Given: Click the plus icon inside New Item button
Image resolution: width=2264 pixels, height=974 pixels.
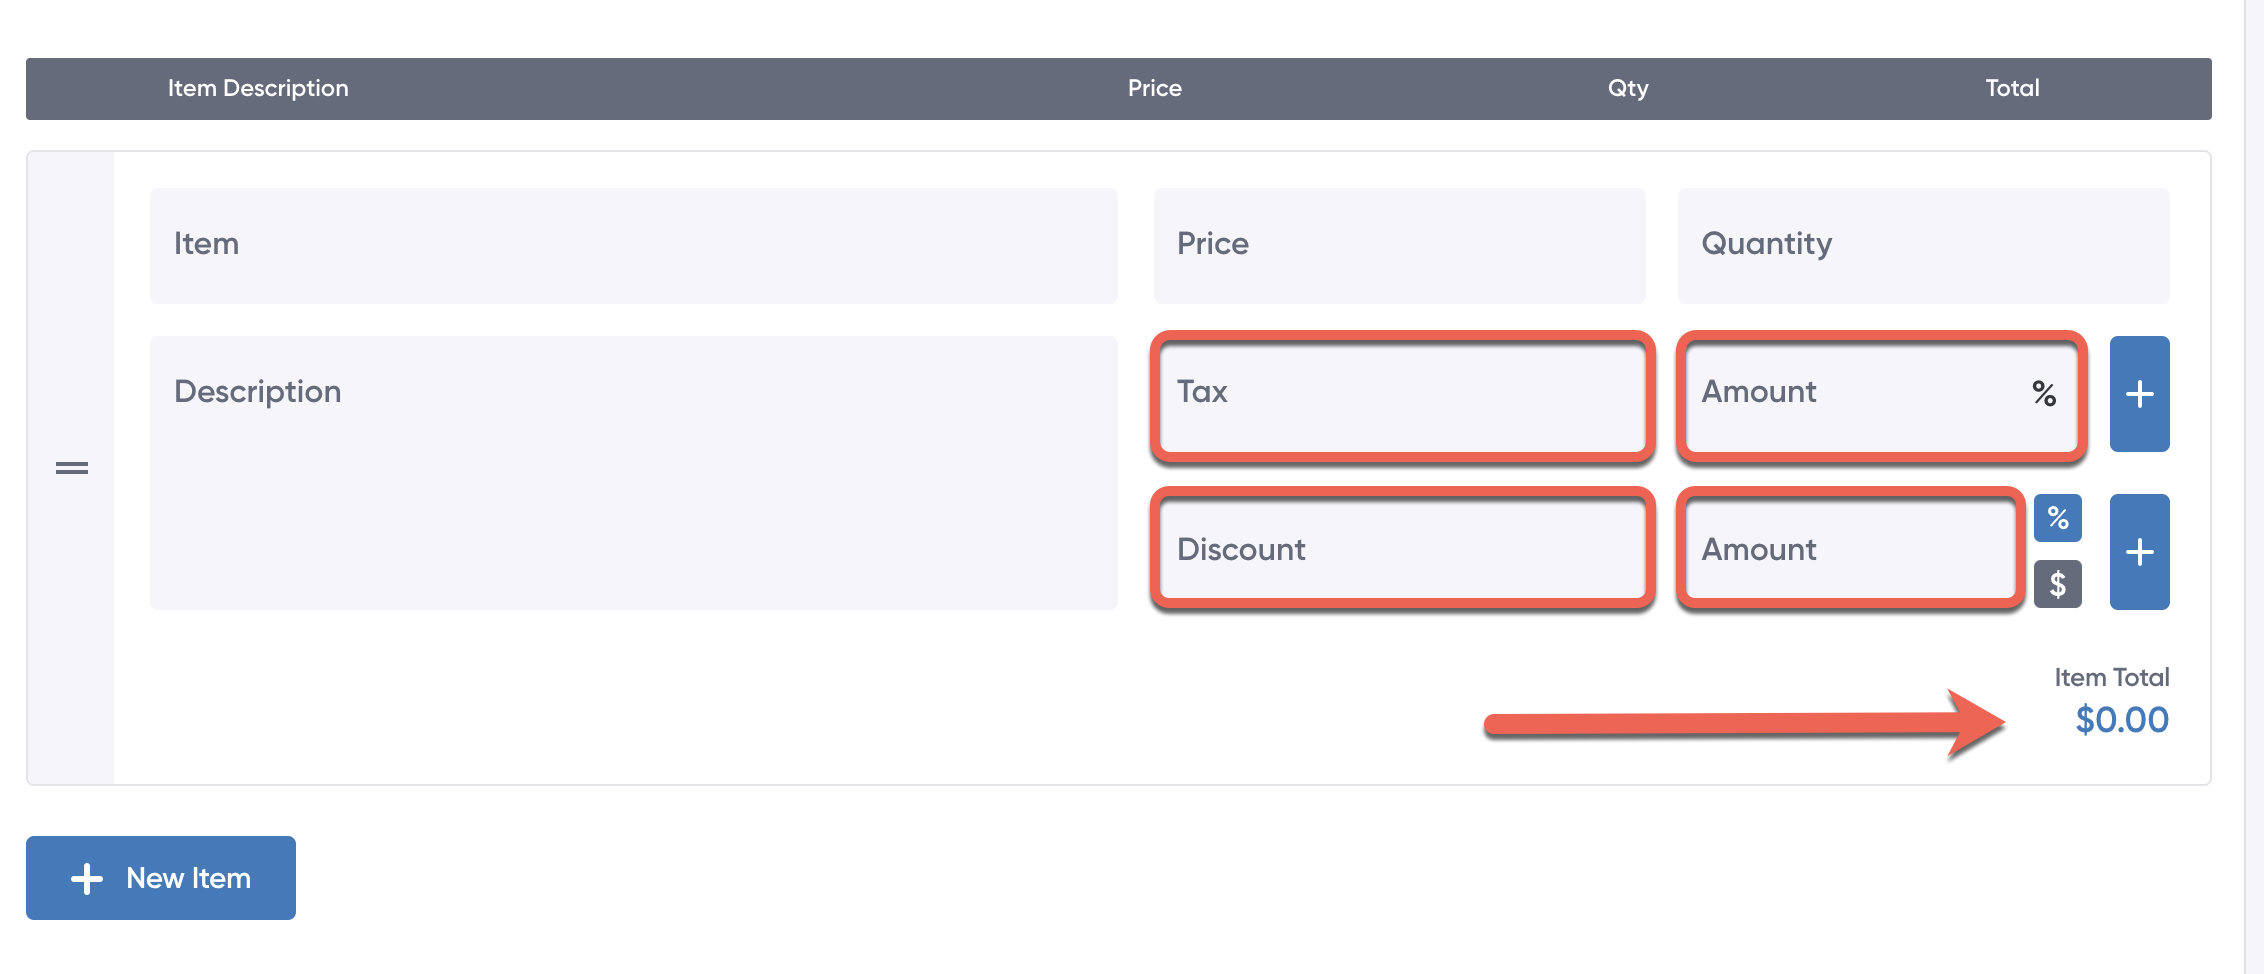Looking at the screenshot, I should coord(88,877).
